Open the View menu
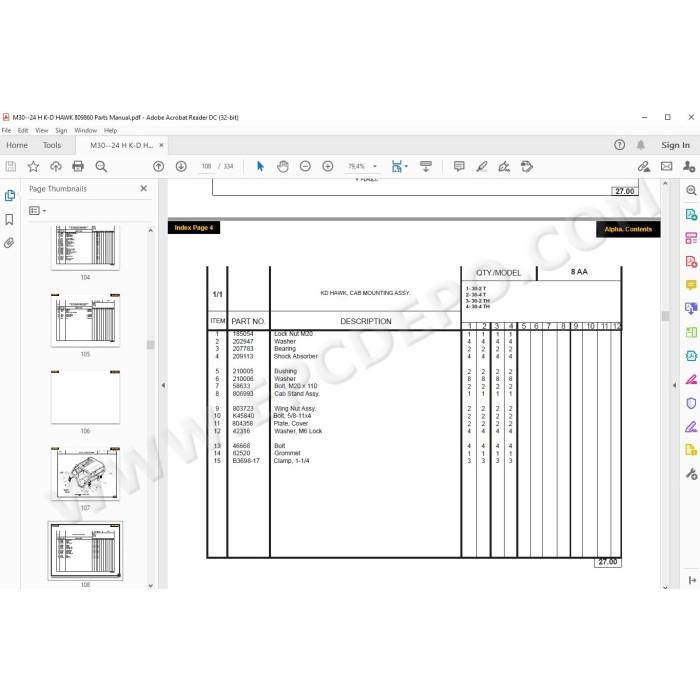This screenshot has height=700, width=700. (42, 130)
